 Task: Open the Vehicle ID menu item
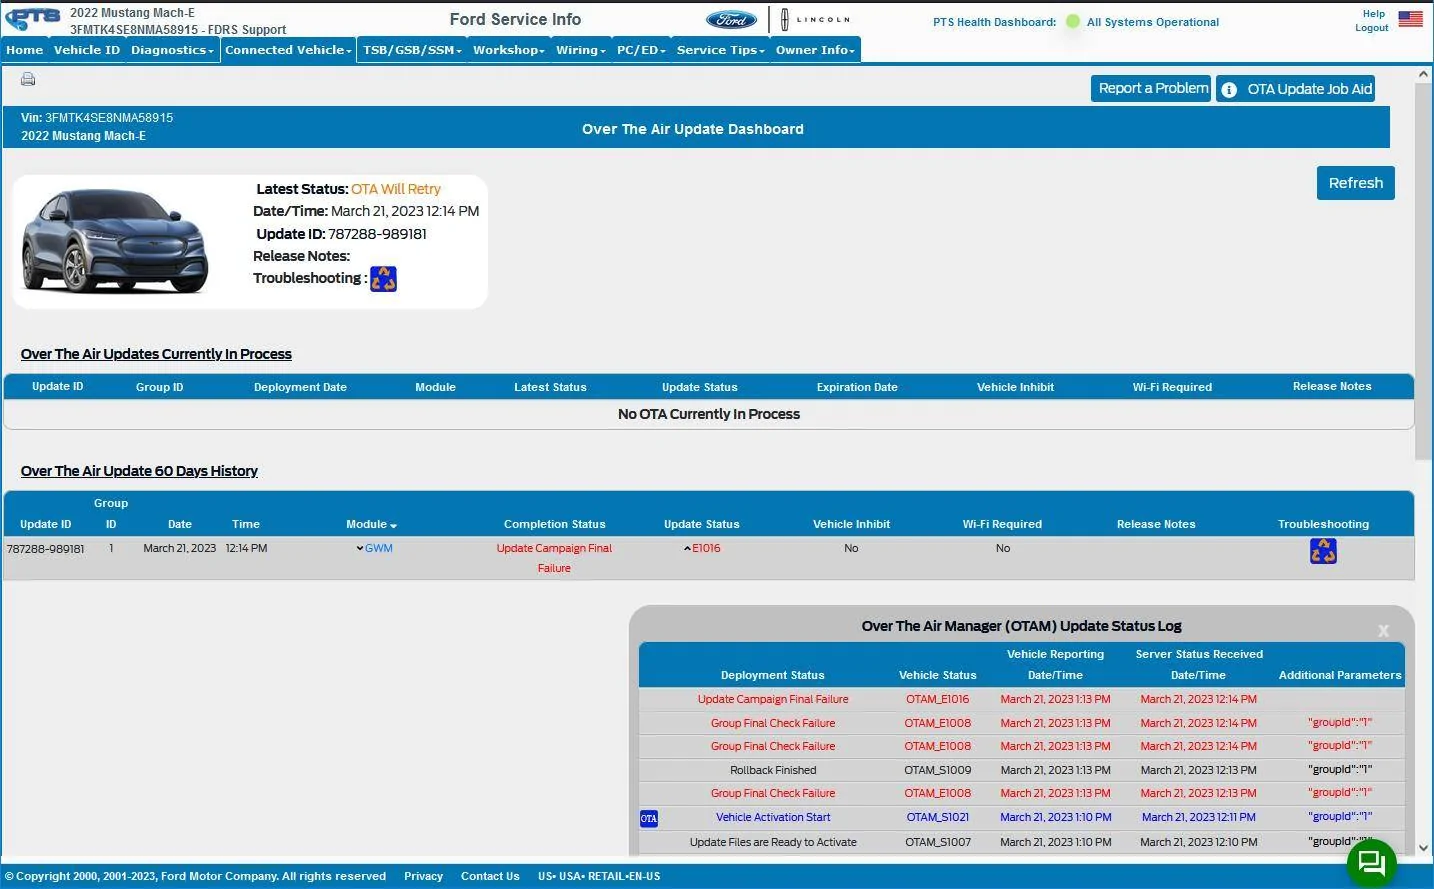coord(87,50)
